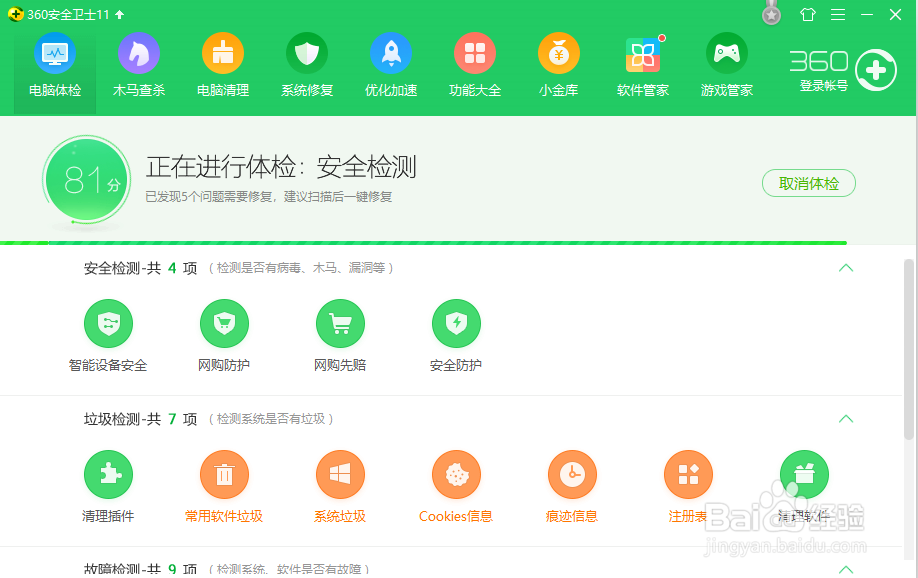The width and height of the screenshot is (918, 578).
Task: Collapse the 垃圾检测 section
Action: pos(846,419)
